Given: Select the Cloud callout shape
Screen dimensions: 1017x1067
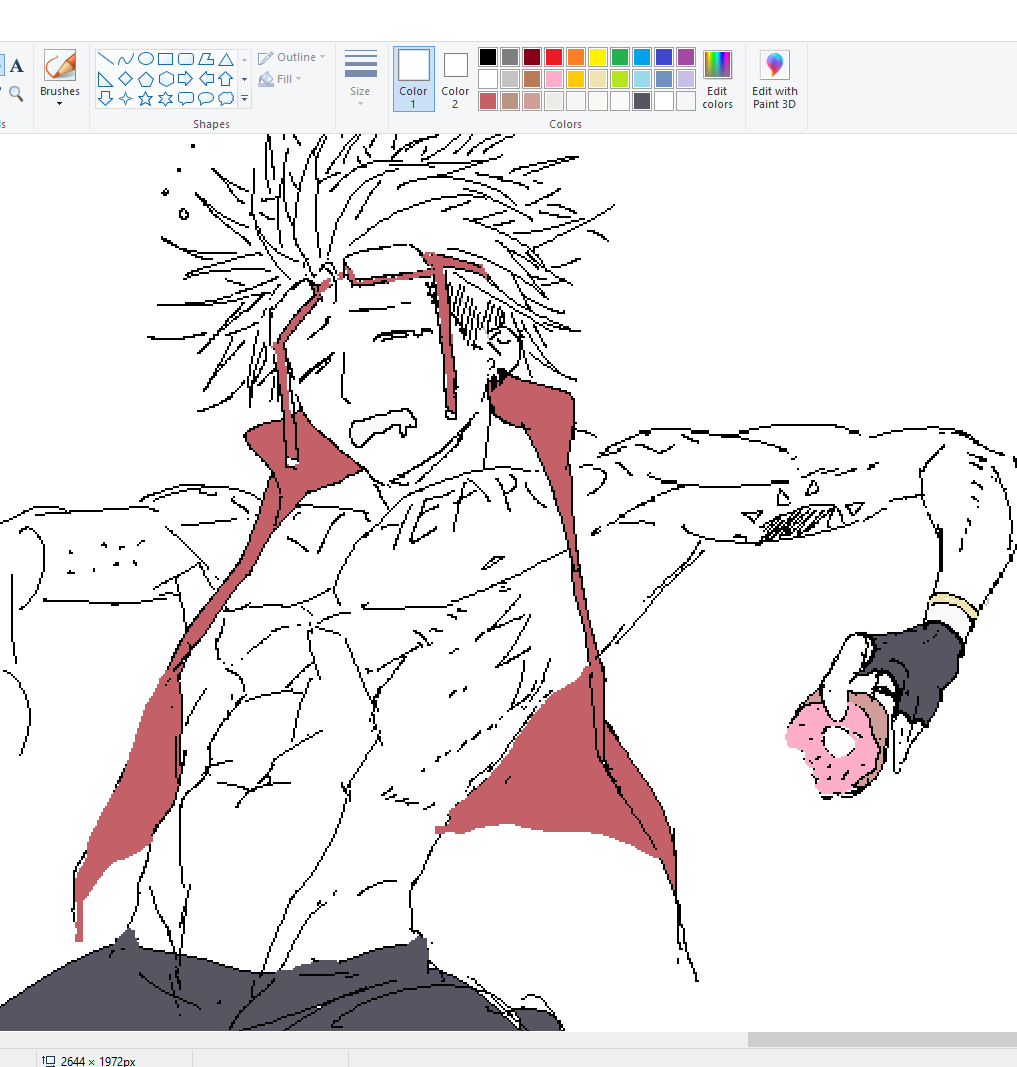Looking at the screenshot, I should [x=226, y=99].
